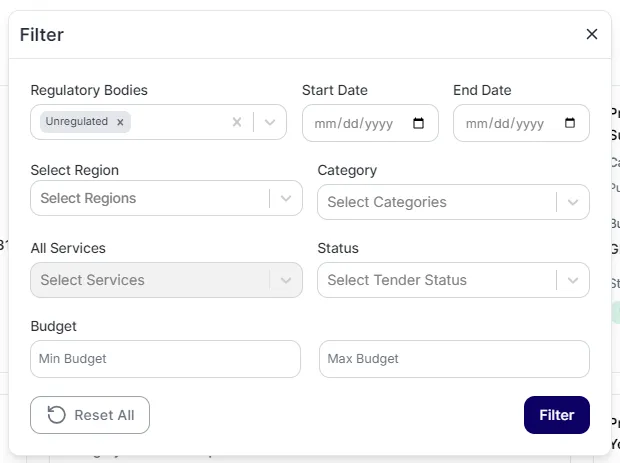Viewport: 620px width, 463px height.
Task: Expand the Select Tender Status chevron
Action: 573,280
